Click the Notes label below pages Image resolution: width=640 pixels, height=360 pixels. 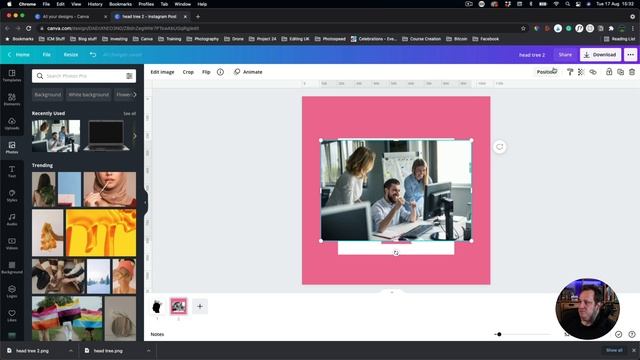tap(157, 334)
